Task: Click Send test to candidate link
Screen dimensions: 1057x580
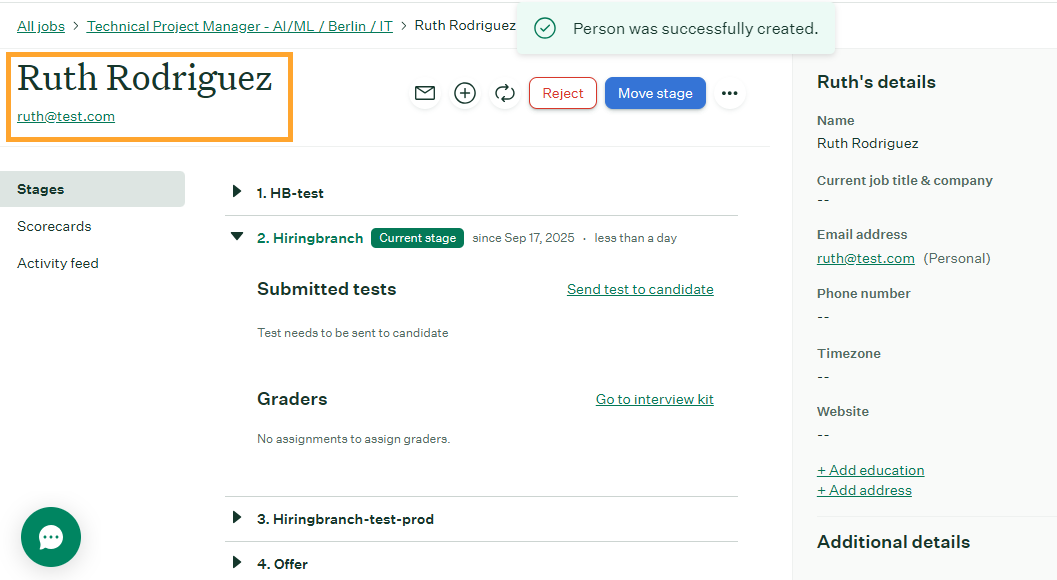Action: coord(640,289)
